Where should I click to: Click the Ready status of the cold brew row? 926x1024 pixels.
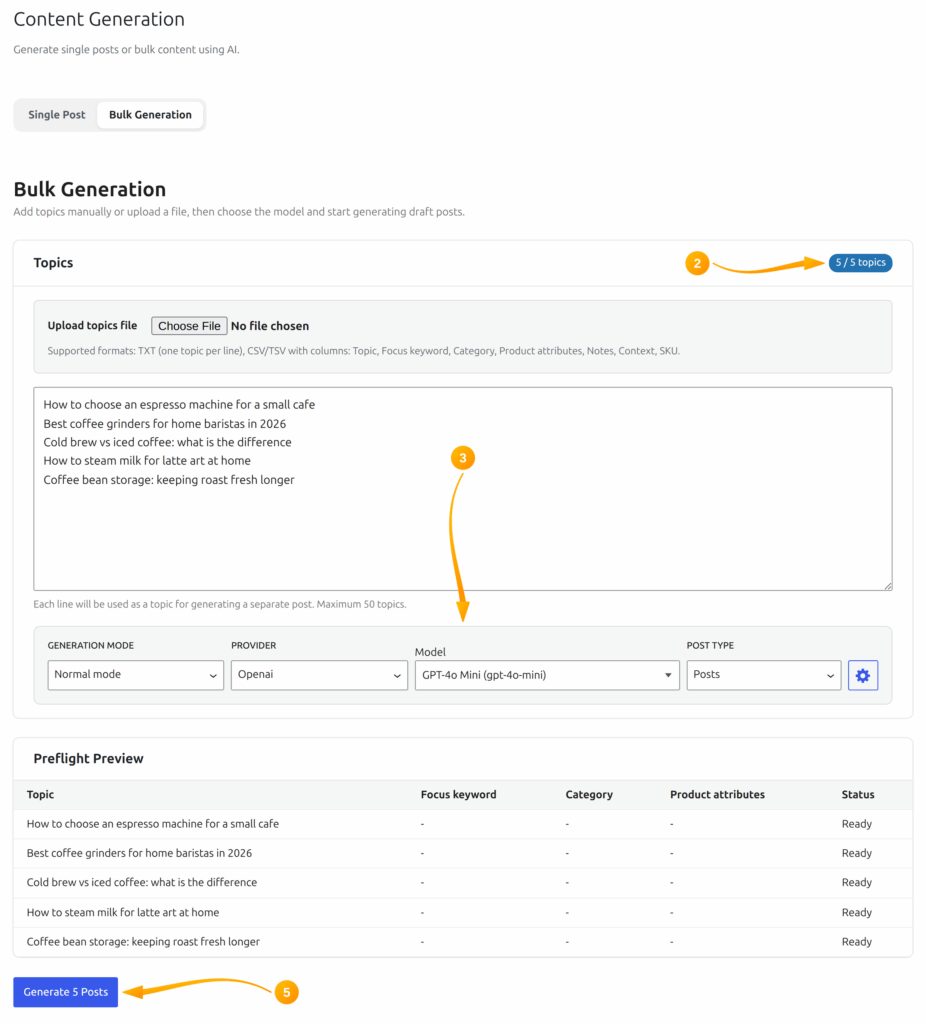point(857,883)
